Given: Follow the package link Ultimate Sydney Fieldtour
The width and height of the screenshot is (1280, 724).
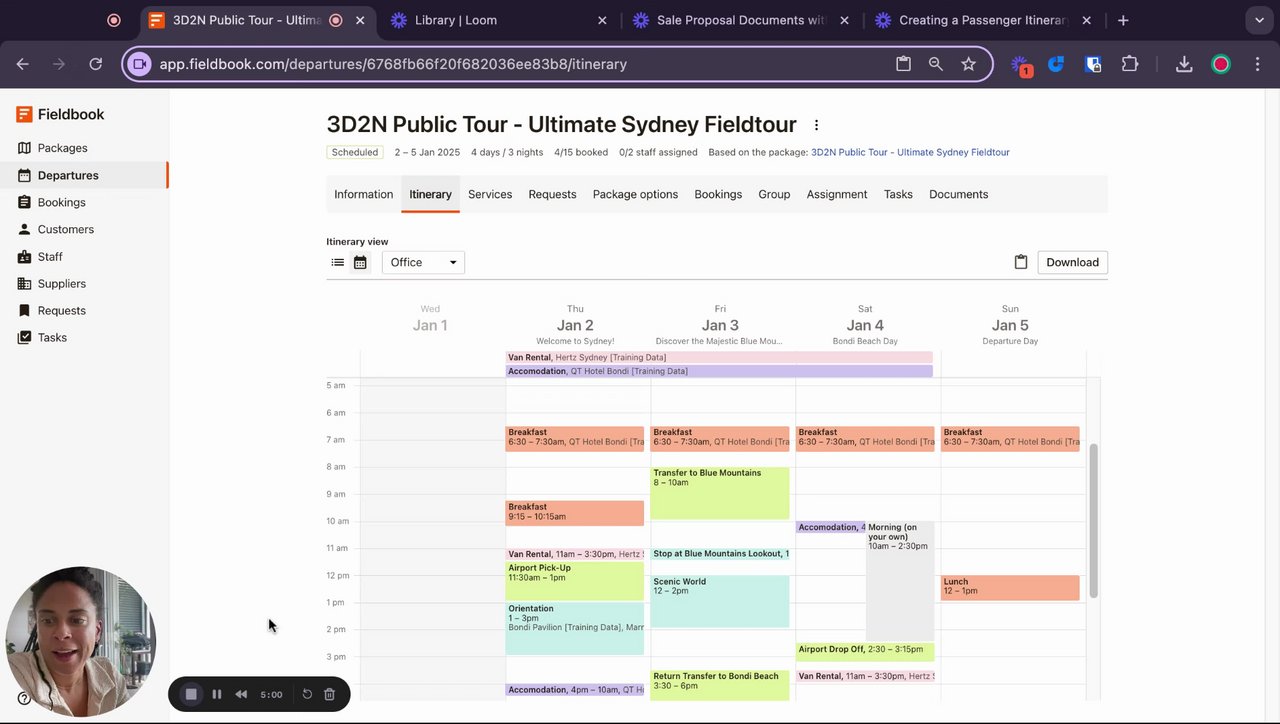Looking at the screenshot, I should pyautogui.click(x=910, y=153).
